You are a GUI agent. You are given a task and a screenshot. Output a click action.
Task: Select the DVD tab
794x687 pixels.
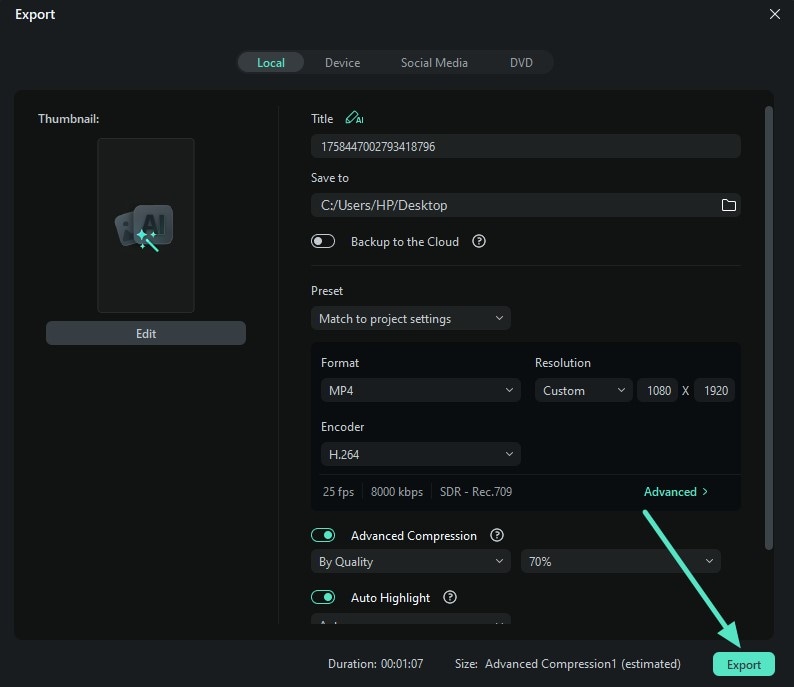521,63
